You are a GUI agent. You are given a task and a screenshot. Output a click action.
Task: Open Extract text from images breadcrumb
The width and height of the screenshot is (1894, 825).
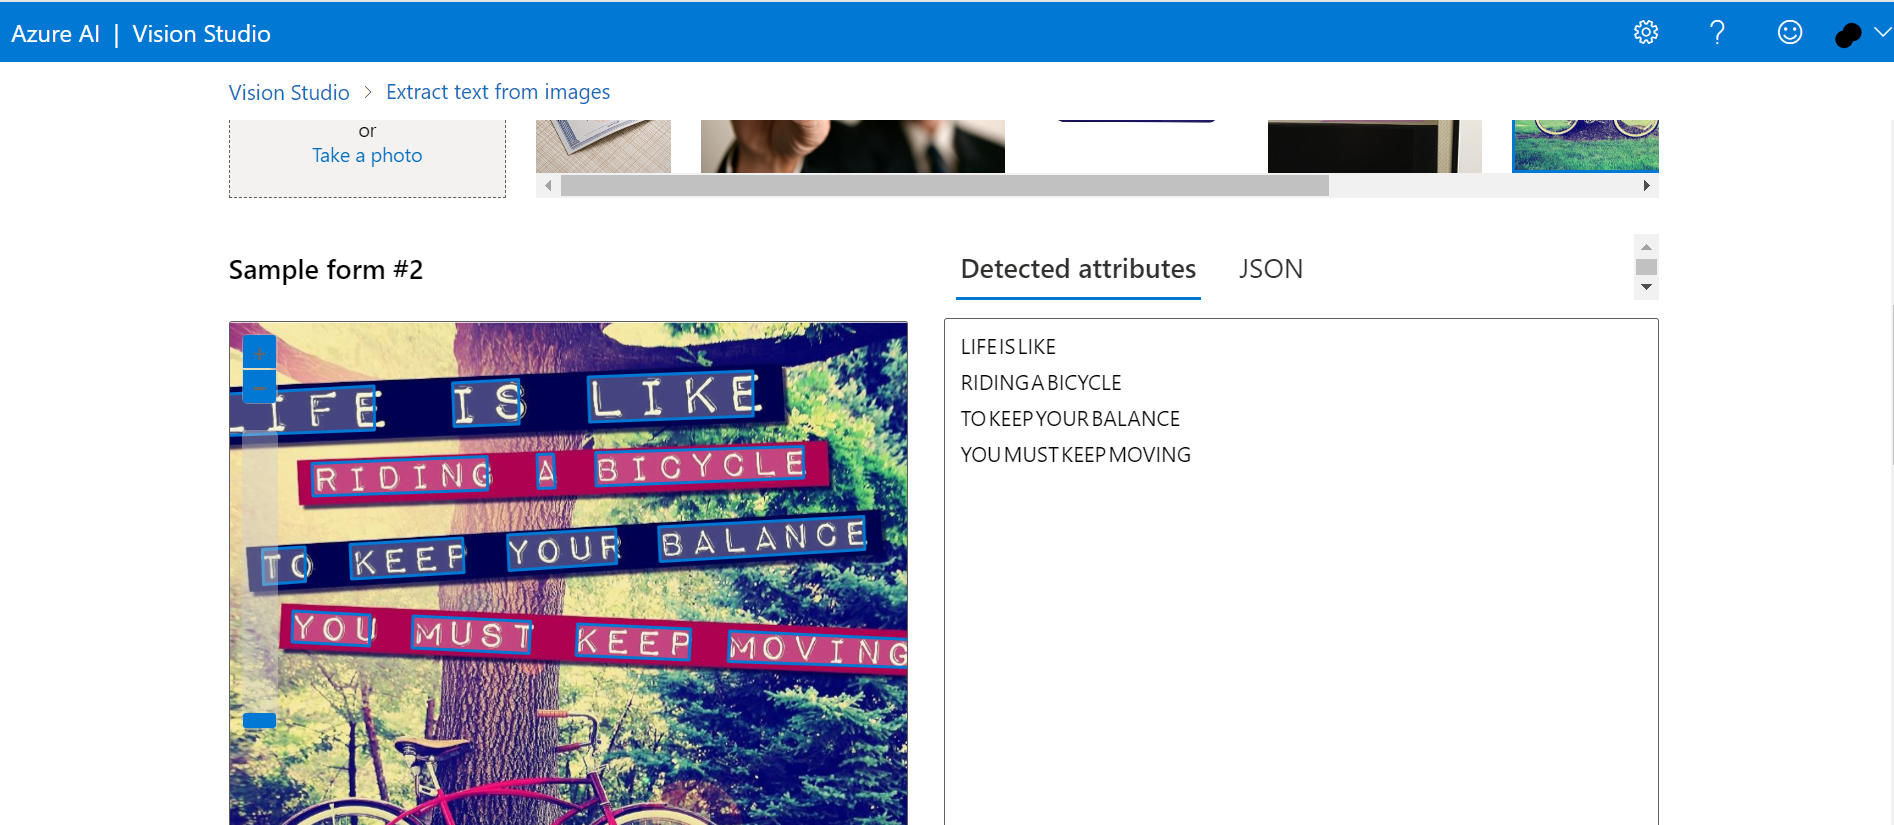[498, 92]
